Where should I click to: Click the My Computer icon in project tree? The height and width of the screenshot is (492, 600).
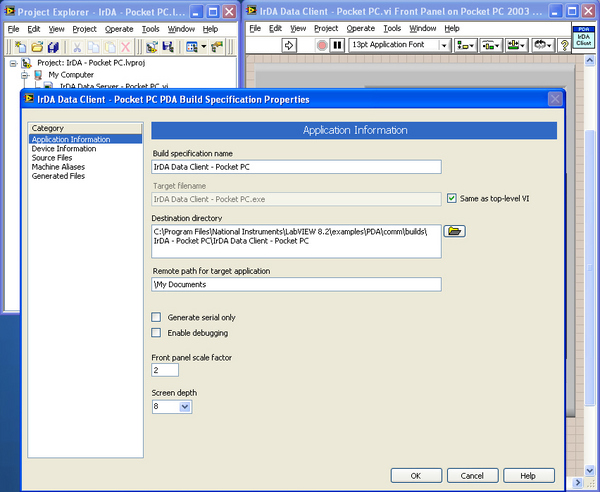tap(38, 75)
